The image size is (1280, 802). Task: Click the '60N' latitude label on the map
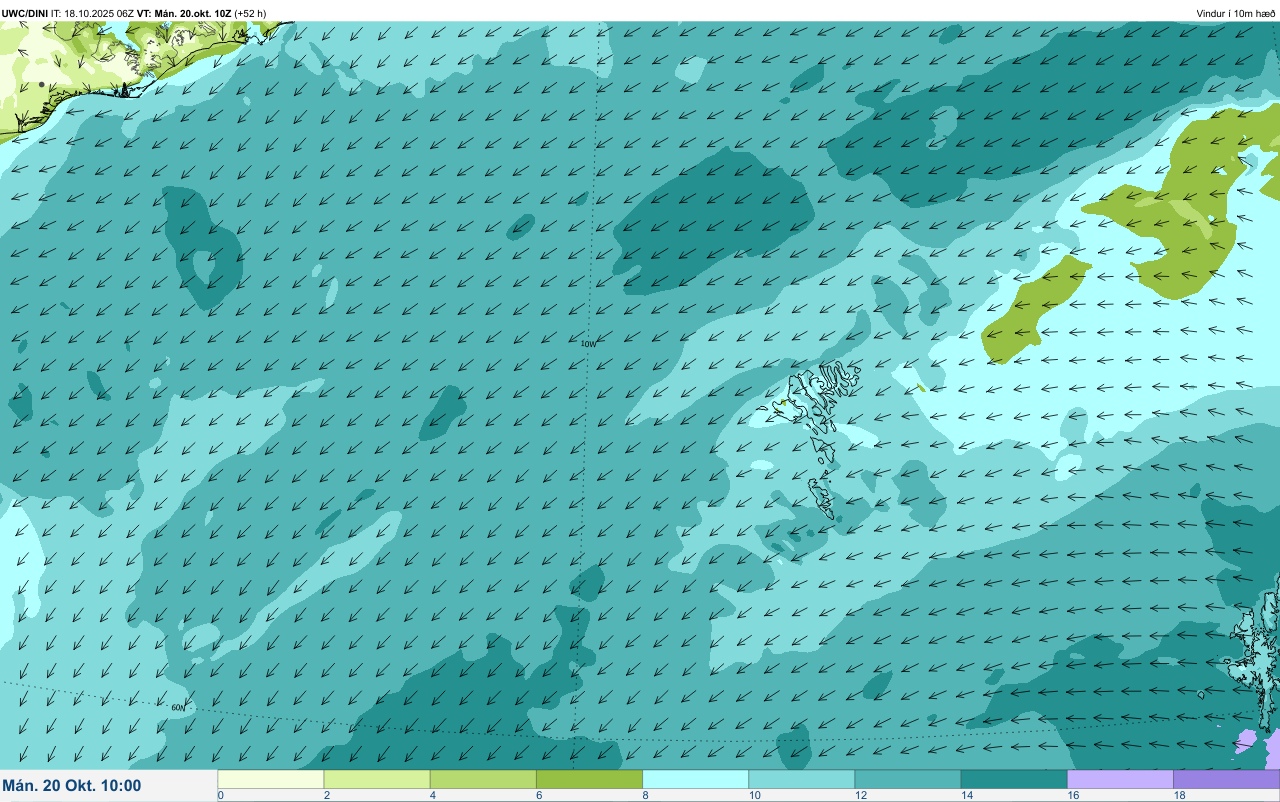(x=178, y=708)
